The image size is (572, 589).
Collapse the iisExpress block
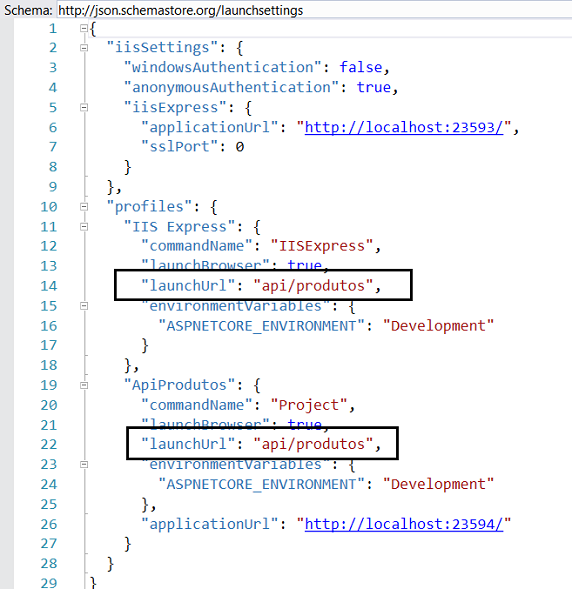pyautogui.click(x=84, y=107)
